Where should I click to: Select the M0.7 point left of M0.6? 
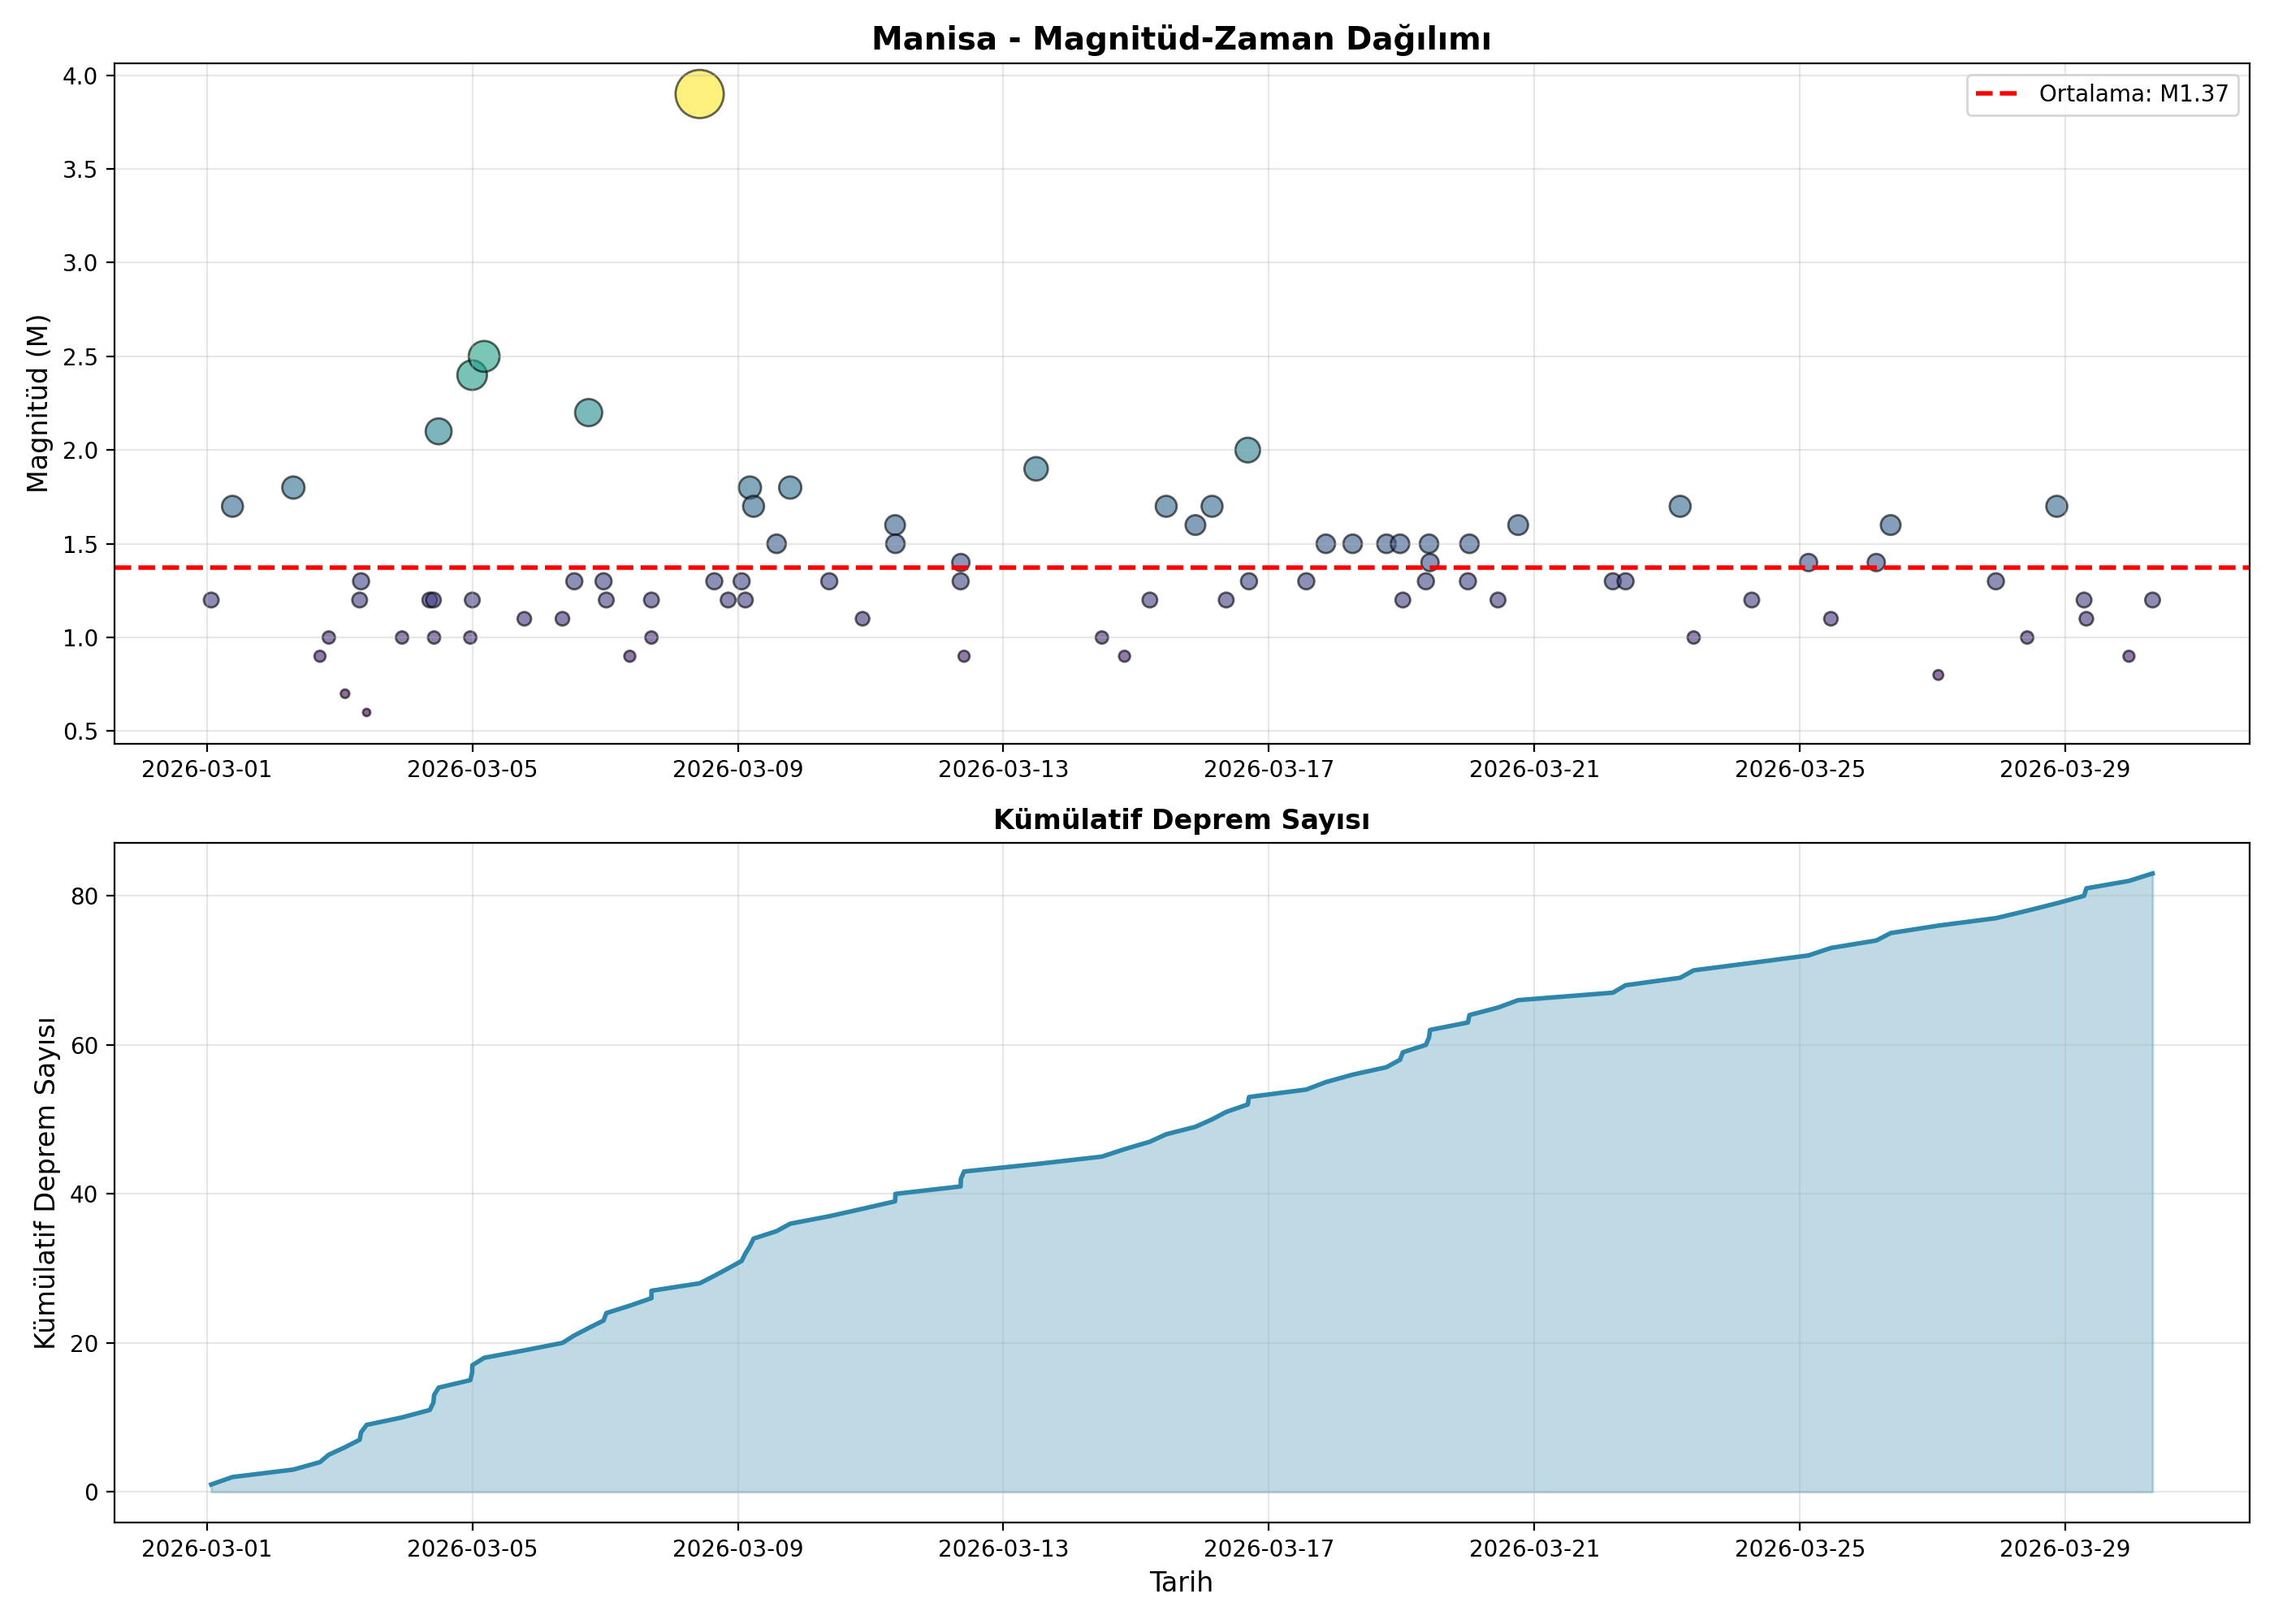coord(345,694)
